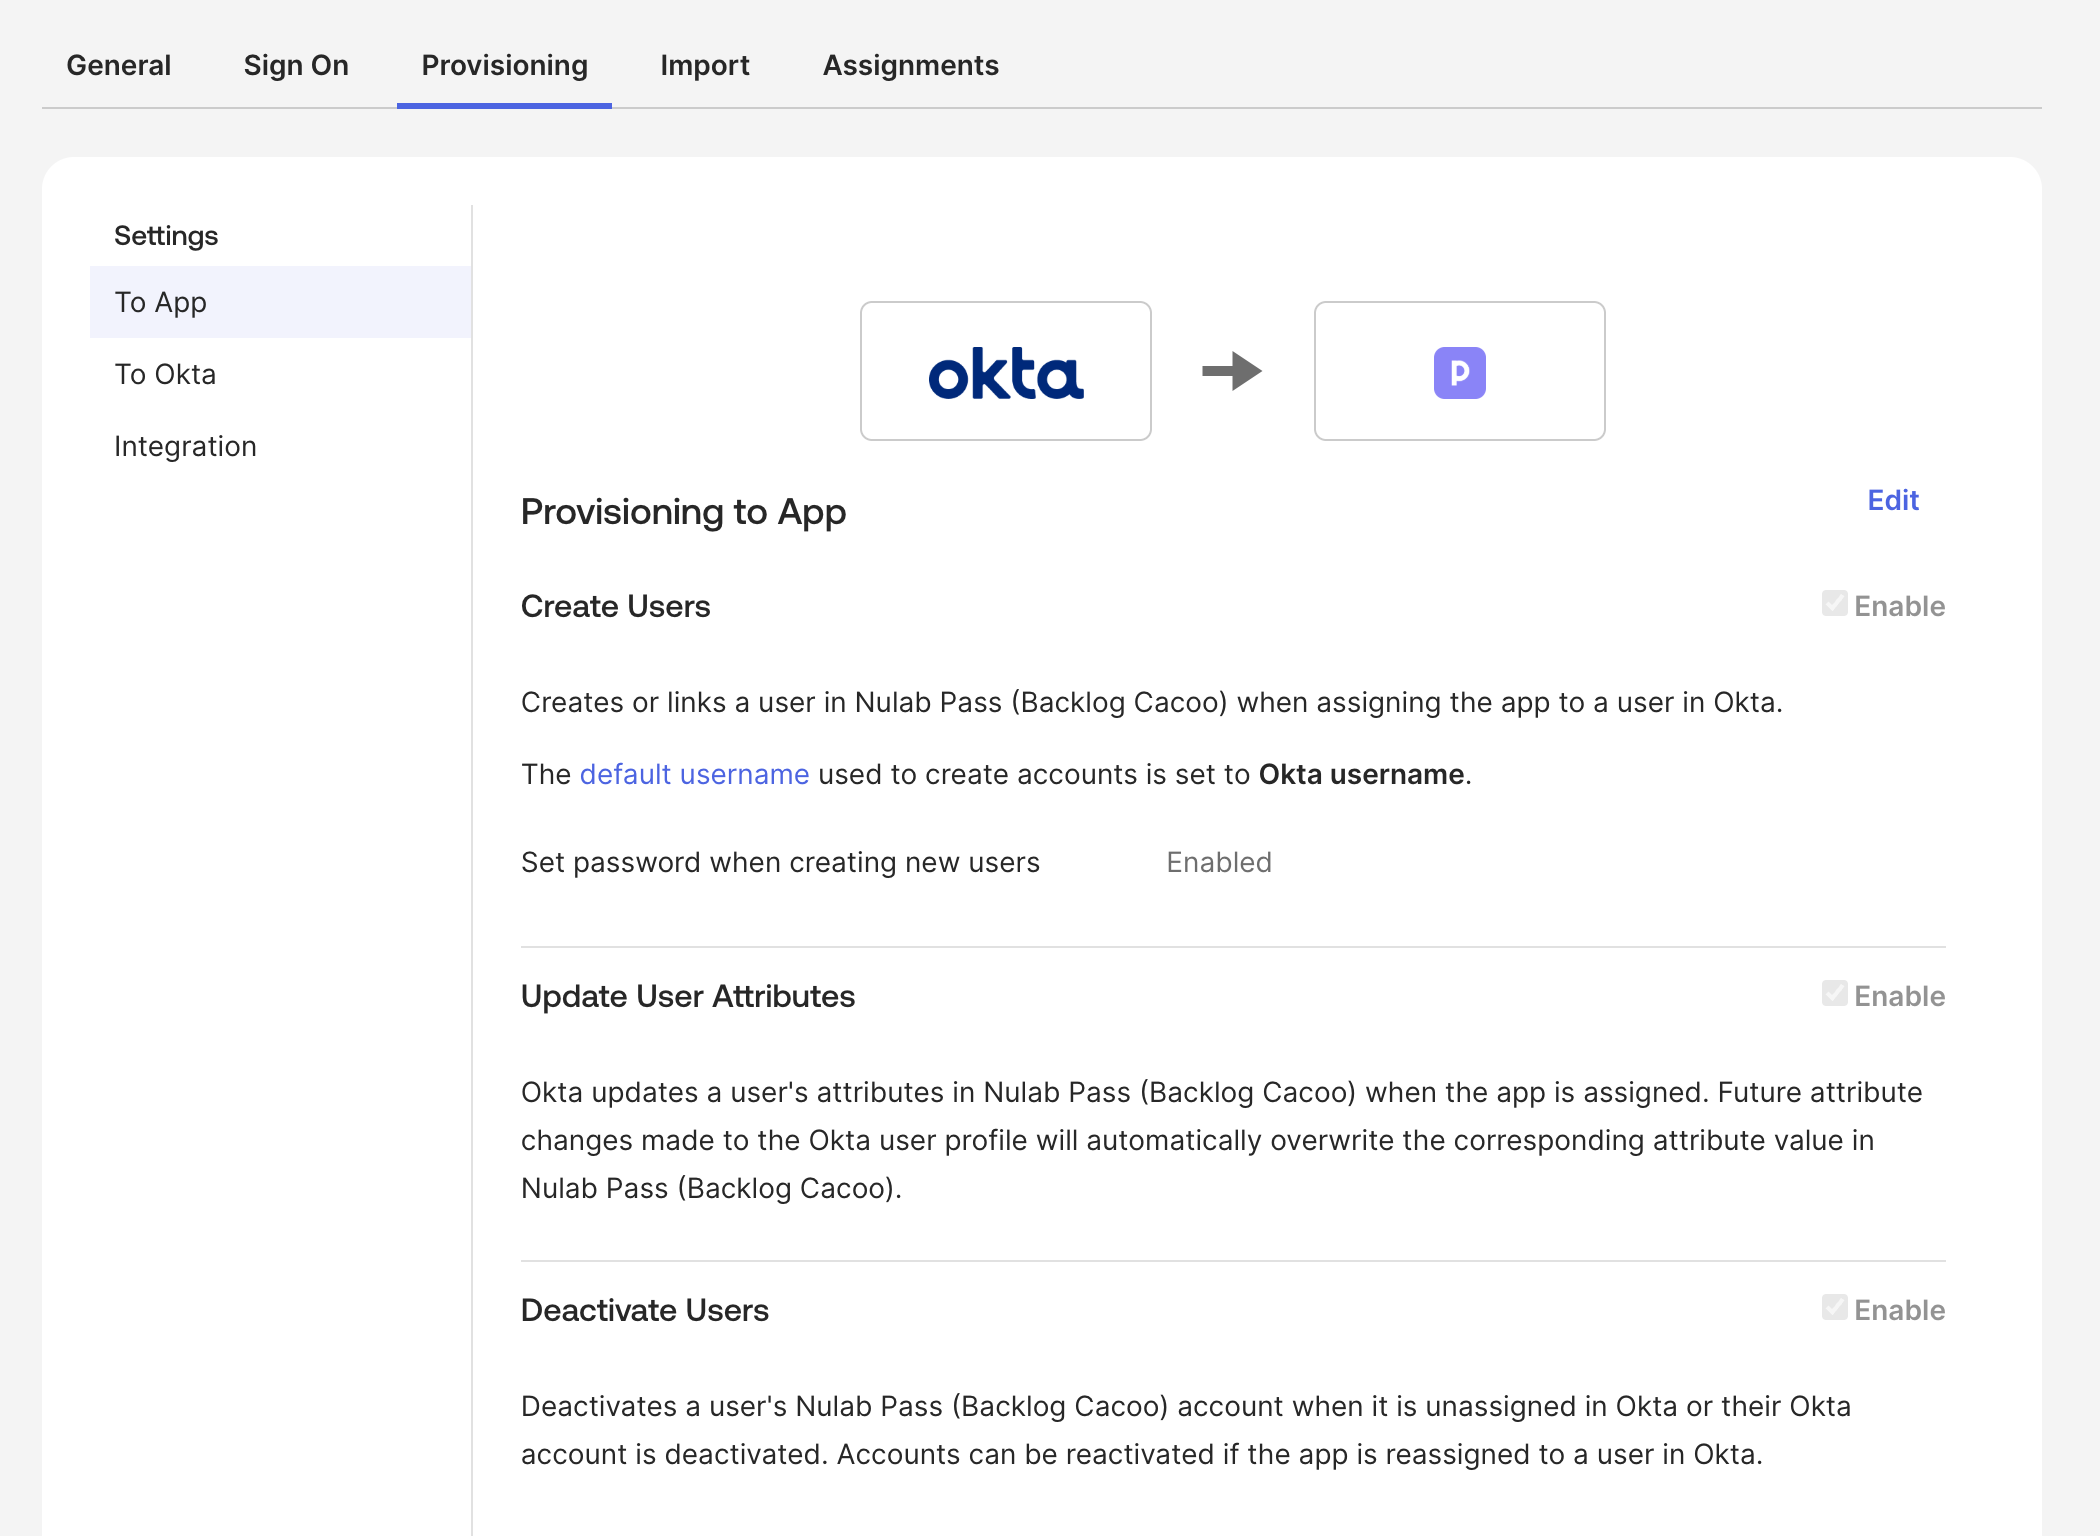2100x1536 pixels.
Task: Switch to the Sign On tab
Action: pos(296,66)
